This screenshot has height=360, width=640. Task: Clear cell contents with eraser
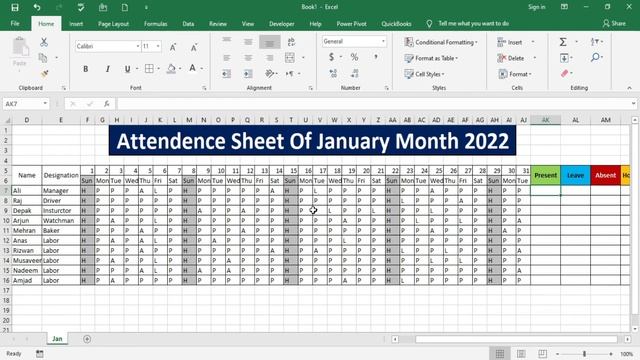click(x=564, y=73)
